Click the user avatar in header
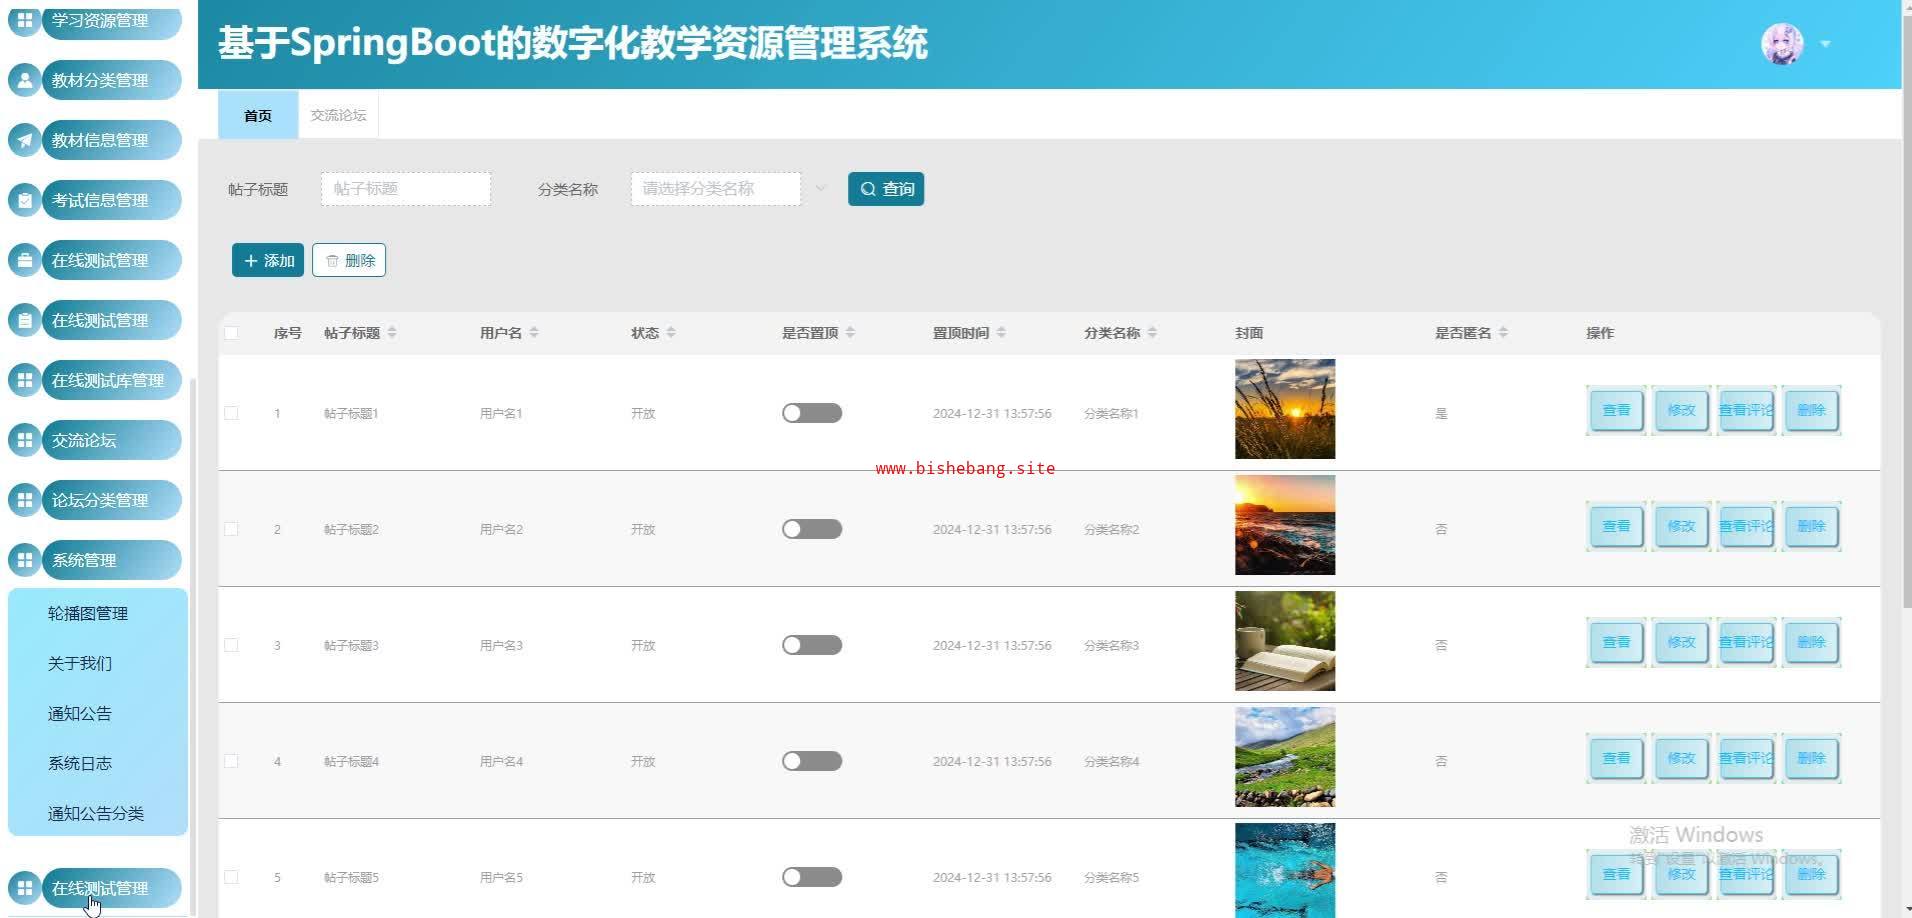The width and height of the screenshot is (1912, 918). tap(1781, 44)
